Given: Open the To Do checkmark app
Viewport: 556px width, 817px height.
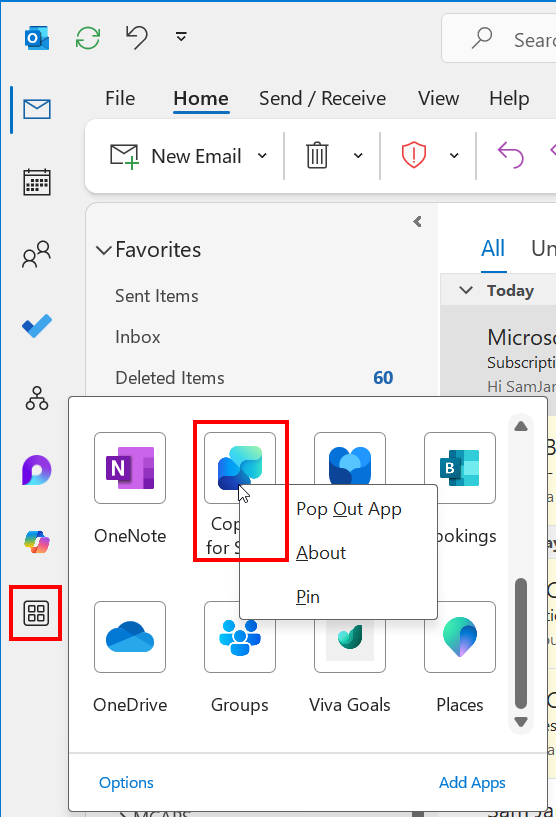Looking at the screenshot, I should (37, 326).
